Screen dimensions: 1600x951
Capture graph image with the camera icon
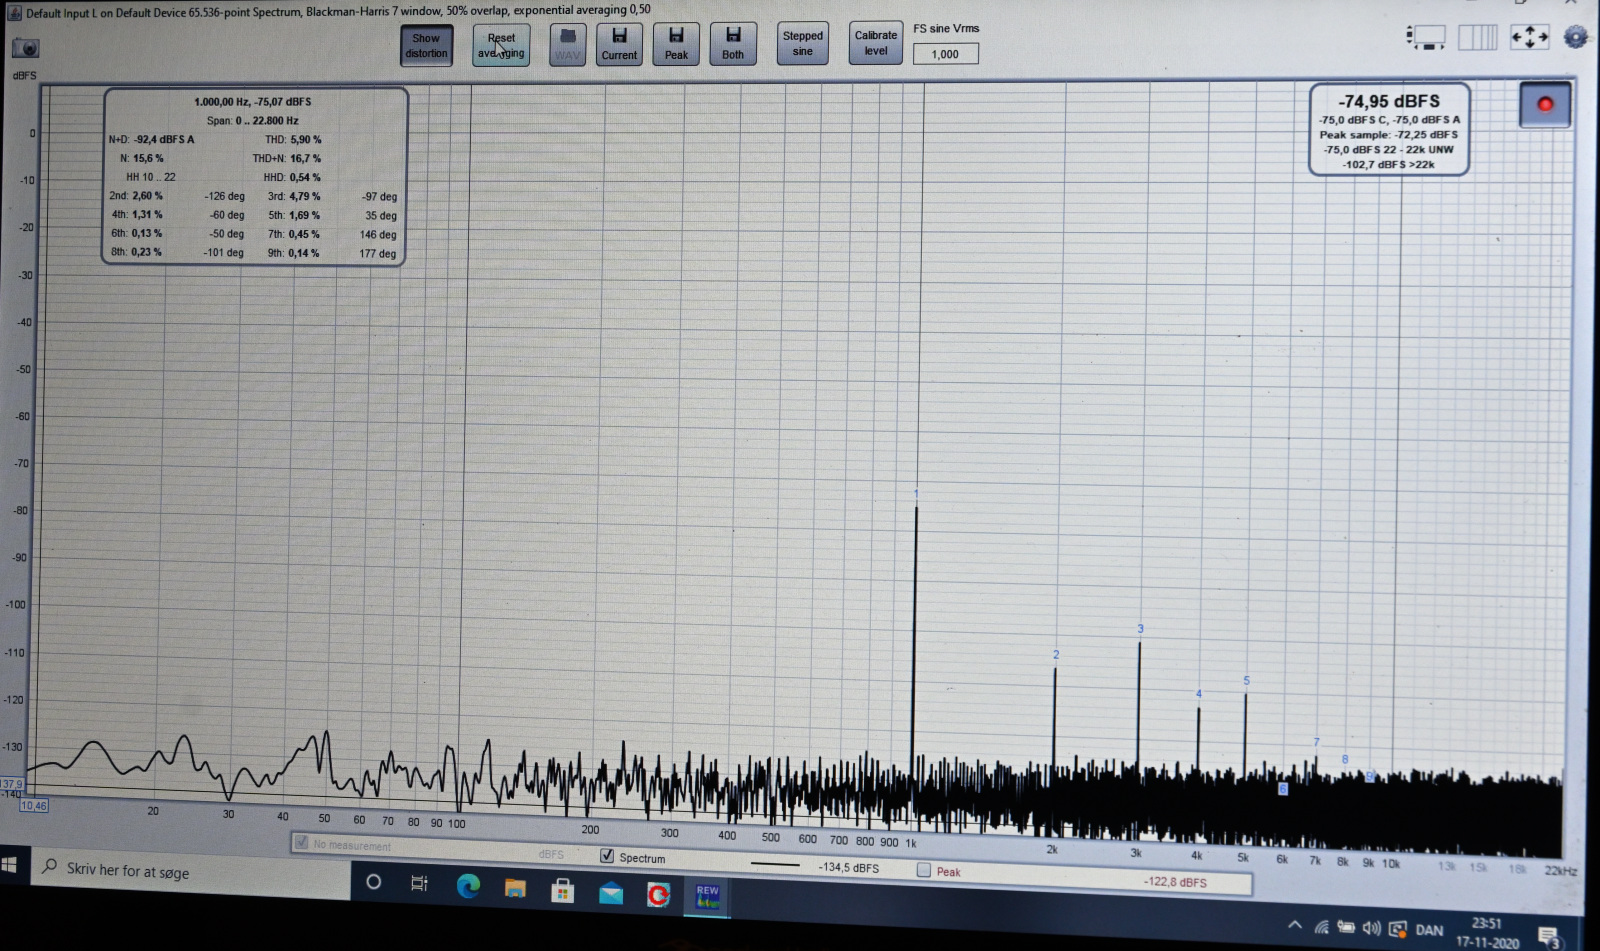25,48
